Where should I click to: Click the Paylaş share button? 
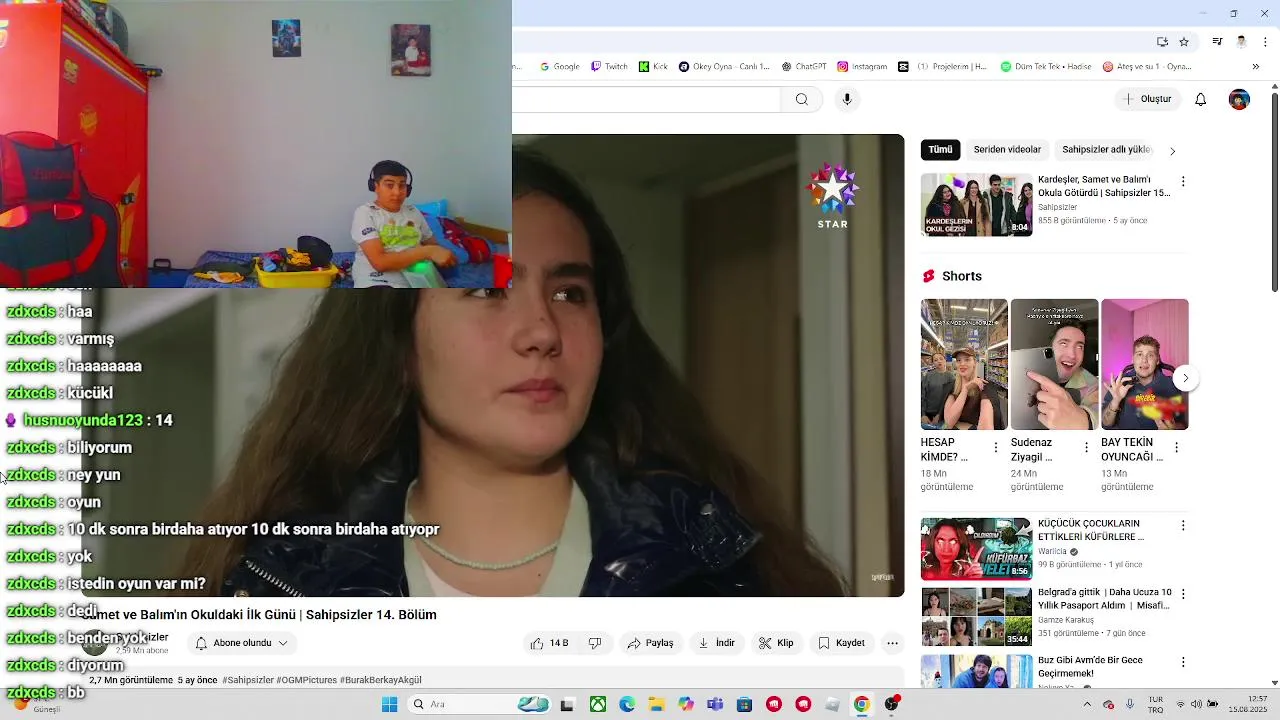[x=650, y=643]
